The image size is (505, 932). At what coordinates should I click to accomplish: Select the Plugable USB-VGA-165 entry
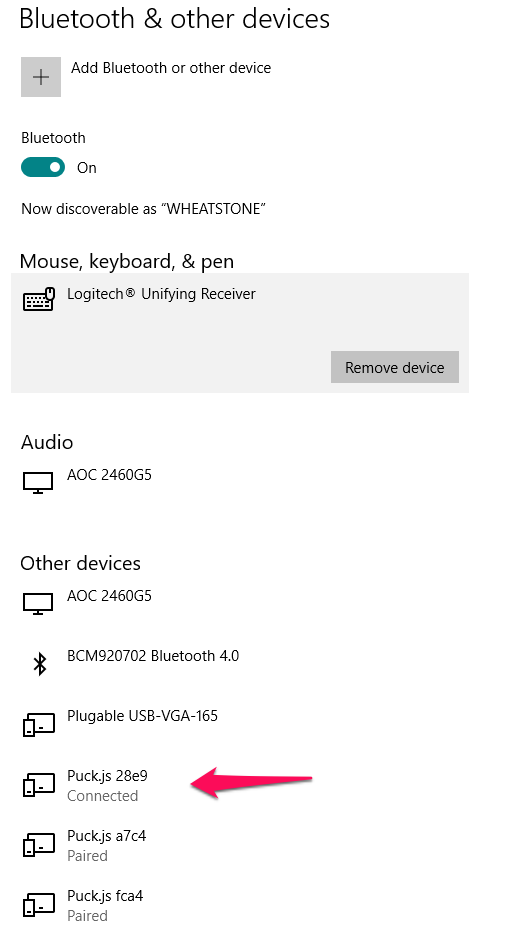click(143, 716)
